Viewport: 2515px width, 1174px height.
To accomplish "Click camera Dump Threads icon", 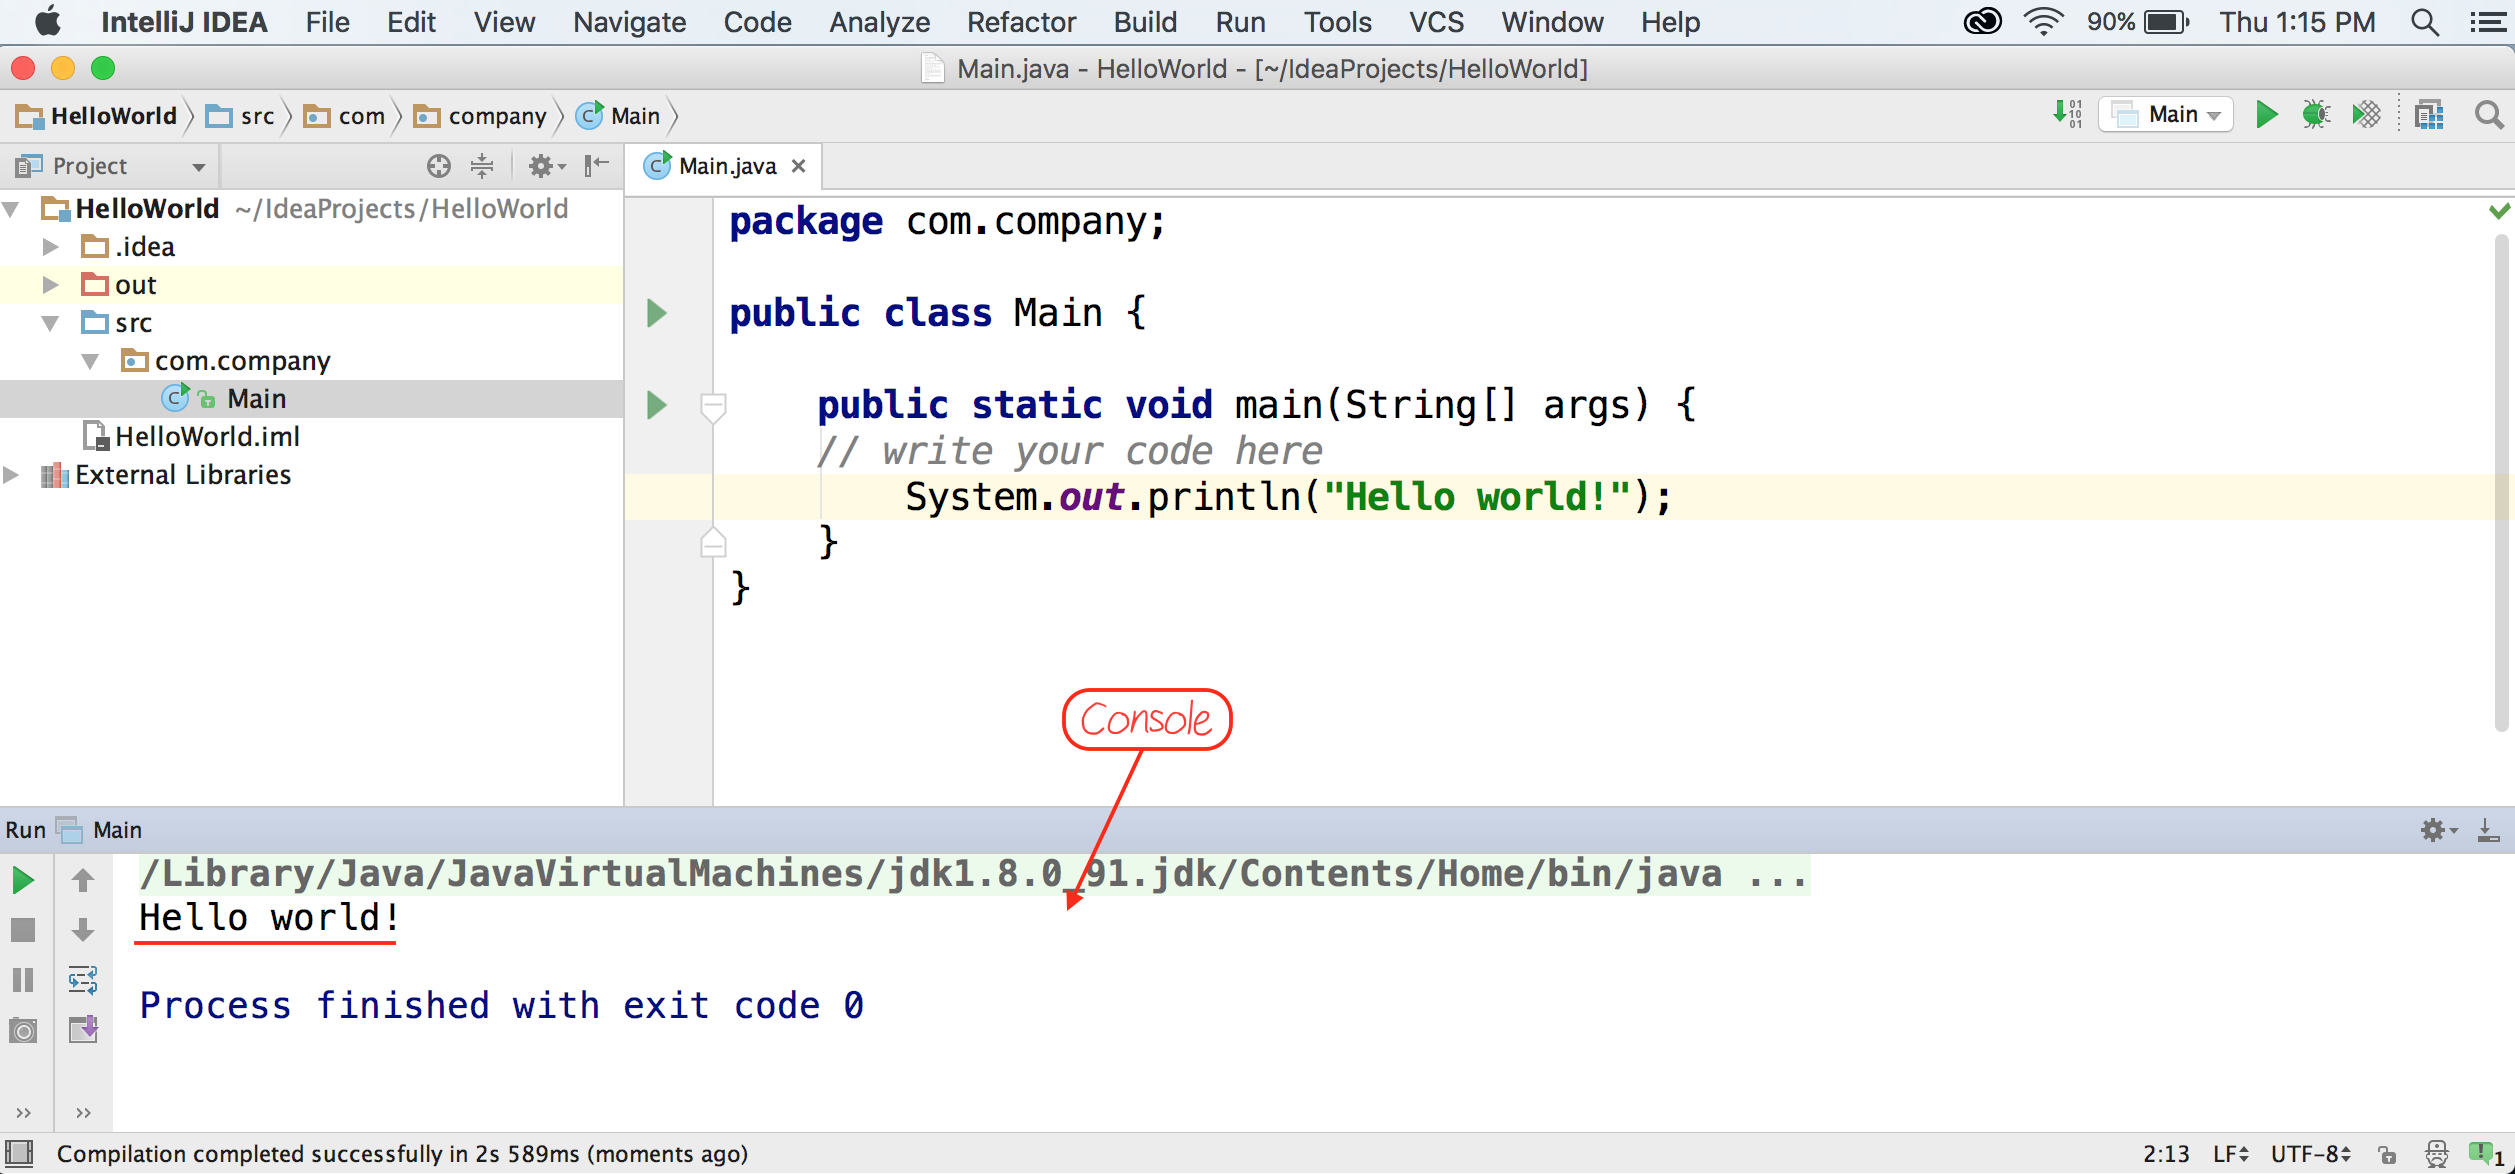I will 23,1030.
